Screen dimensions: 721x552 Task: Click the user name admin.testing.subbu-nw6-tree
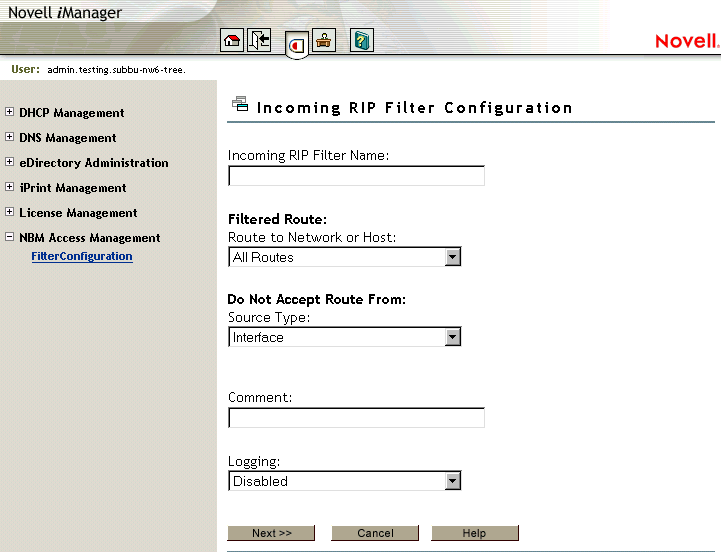116,70
